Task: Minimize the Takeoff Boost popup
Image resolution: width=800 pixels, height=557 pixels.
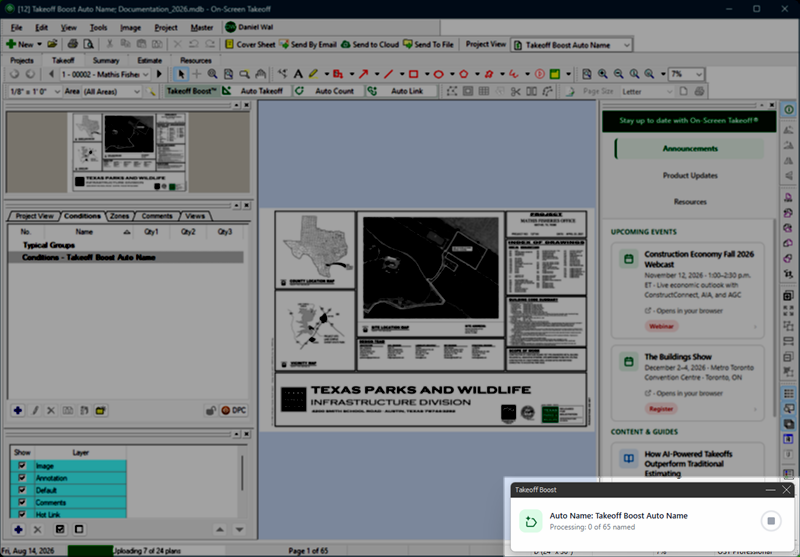Action: click(x=770, y=490)
